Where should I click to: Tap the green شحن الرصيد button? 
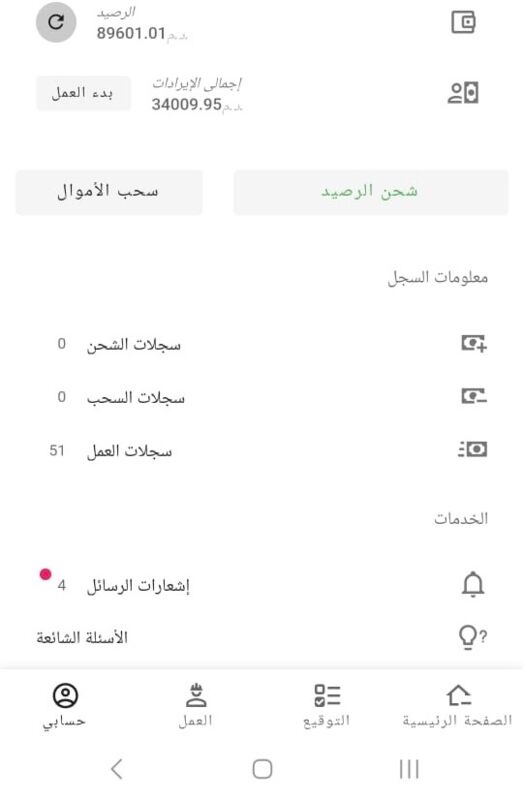pyautogui.click(x=371, y=192)
